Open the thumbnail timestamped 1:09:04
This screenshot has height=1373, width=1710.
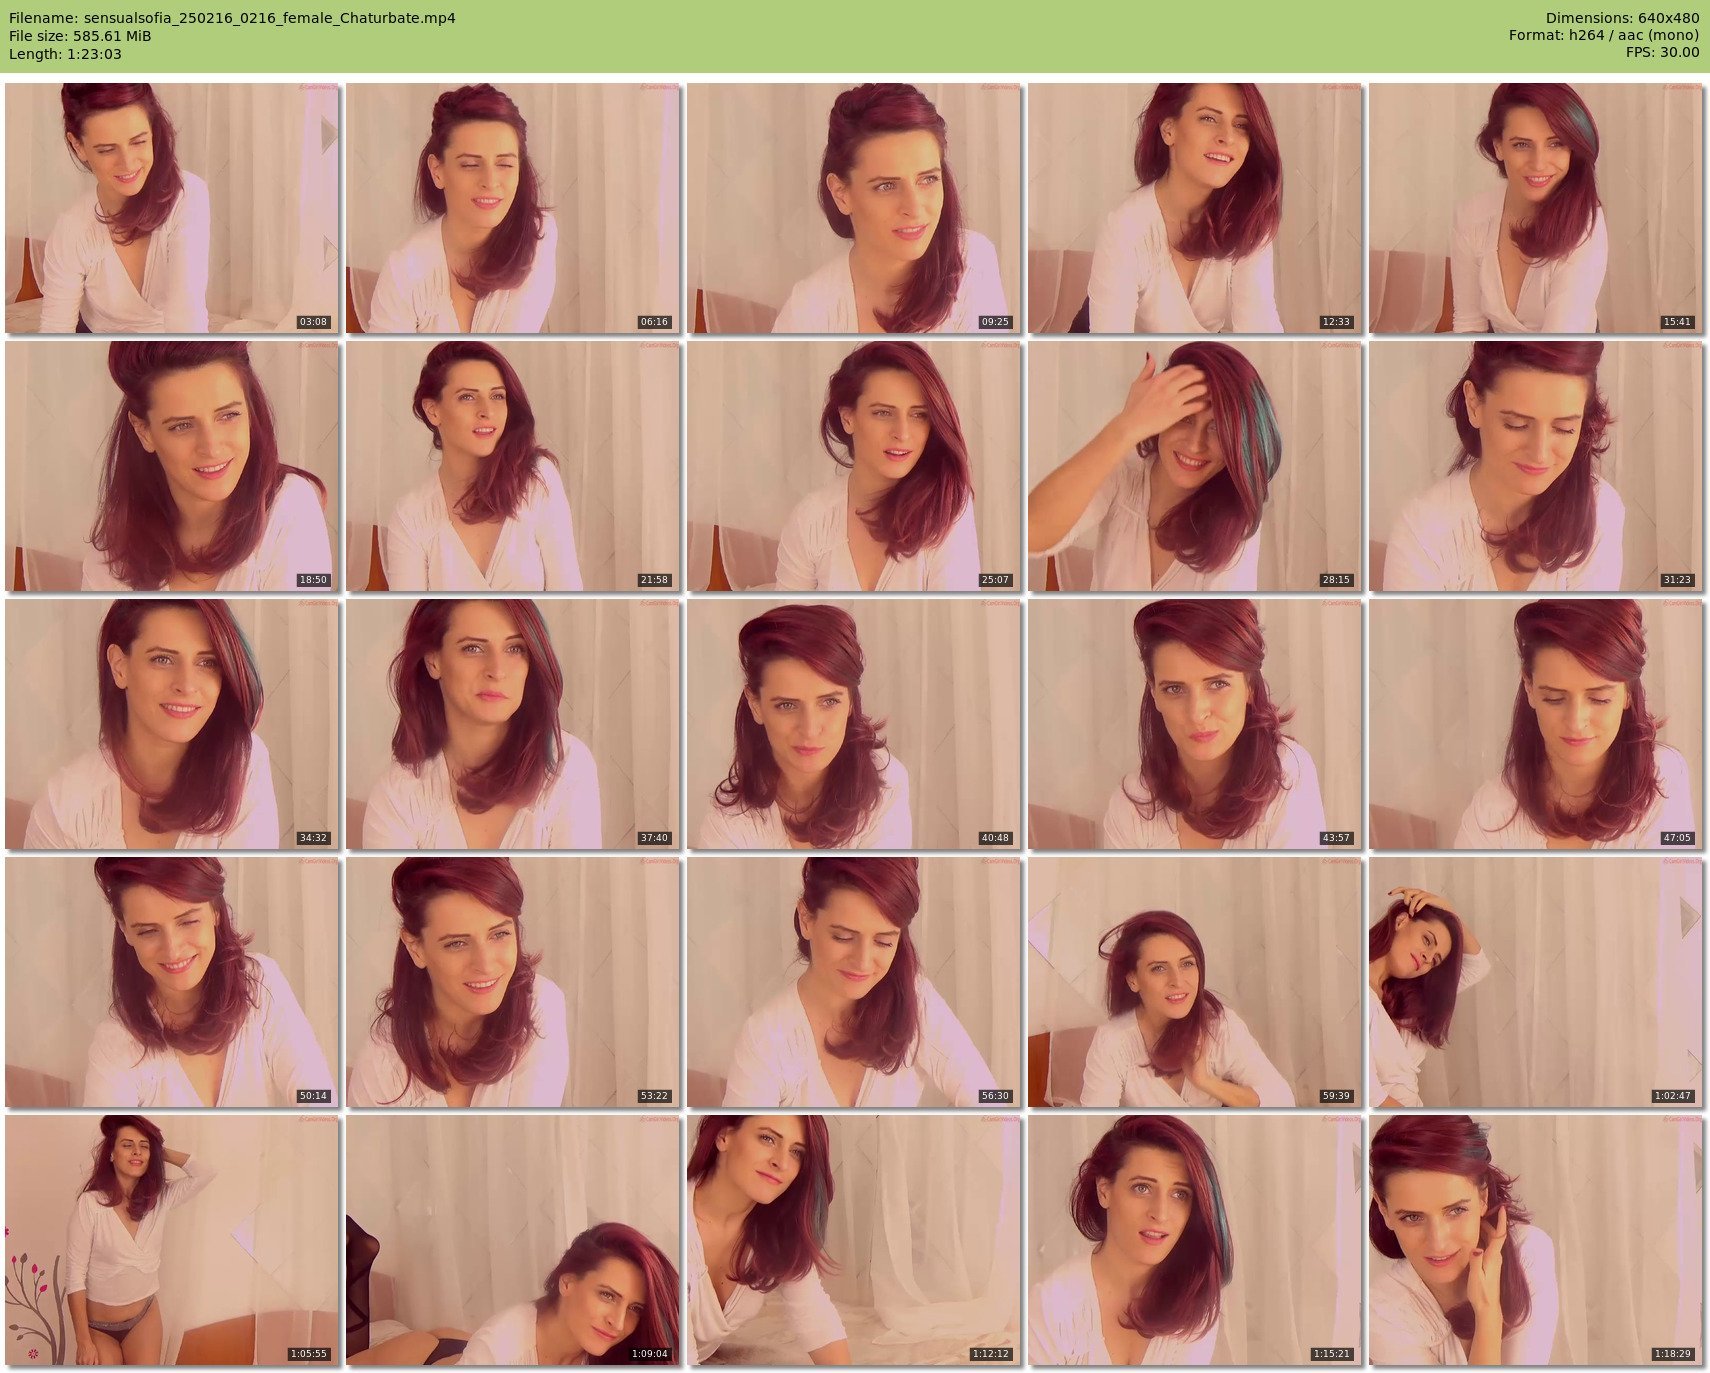coord(513,1240)
